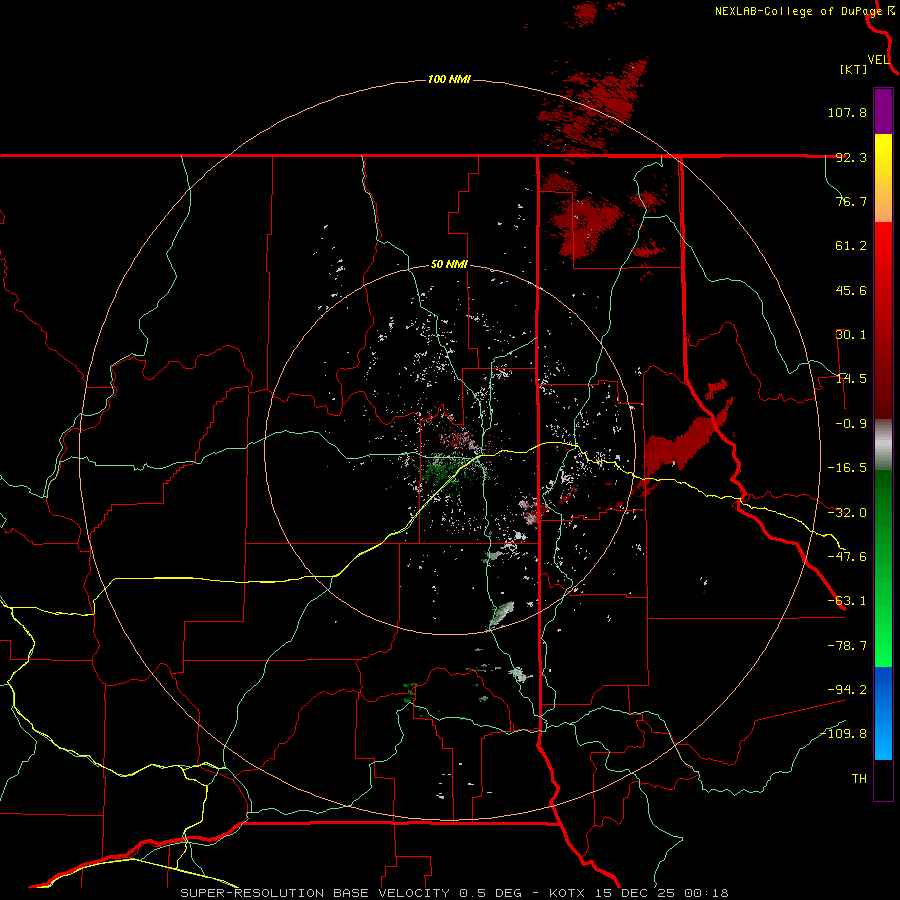Pick the red segment of the color bar
The image size is (900, 900).
tap(883, 320)
